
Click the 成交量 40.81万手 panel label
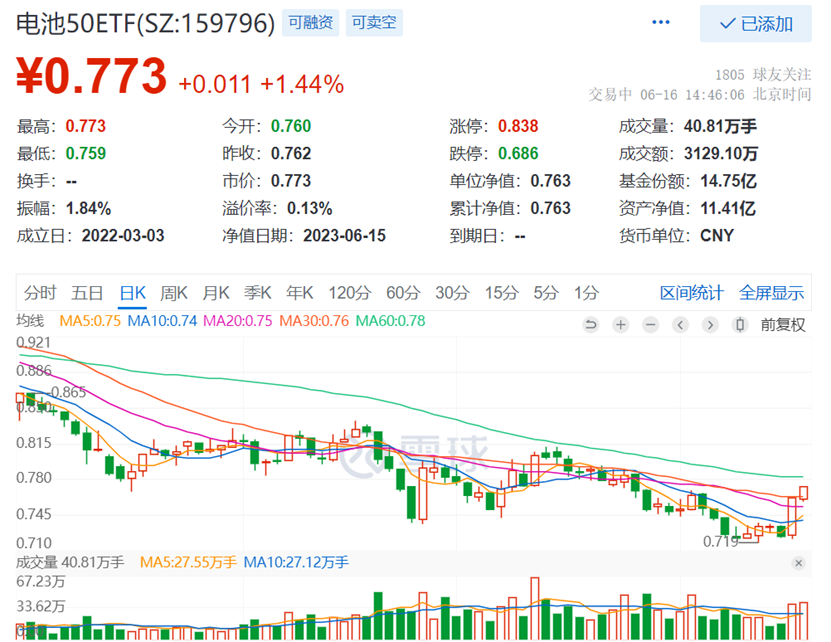click(70, 562)
